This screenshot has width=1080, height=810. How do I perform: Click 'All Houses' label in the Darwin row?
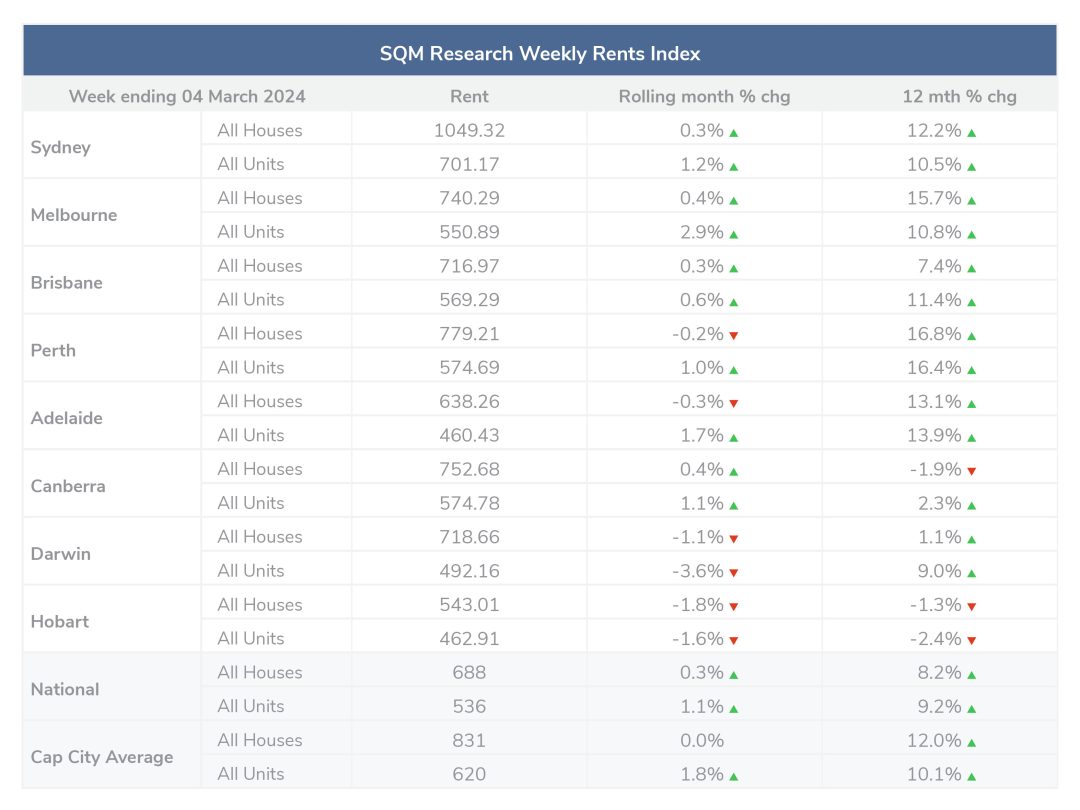click(x=260, y=537)
